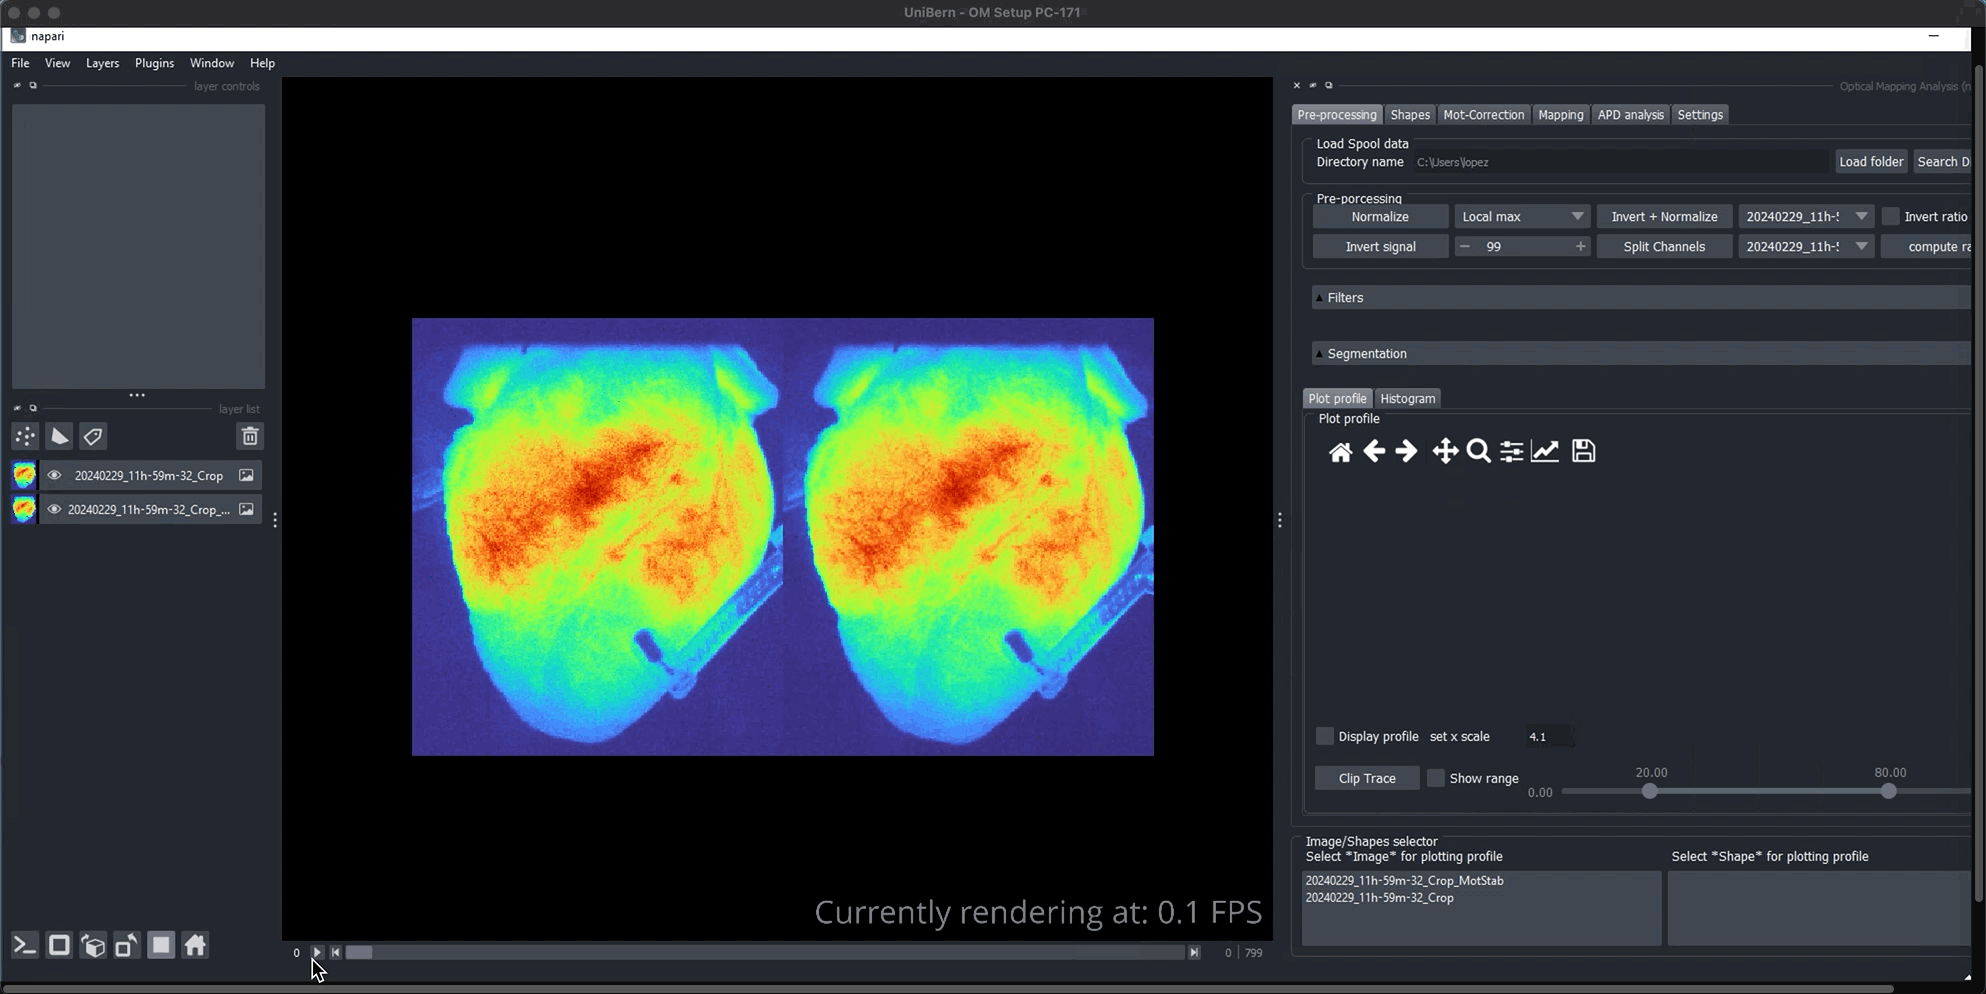
Task: Click the image type icon of top layer
Action: click(x=246, y=476)
